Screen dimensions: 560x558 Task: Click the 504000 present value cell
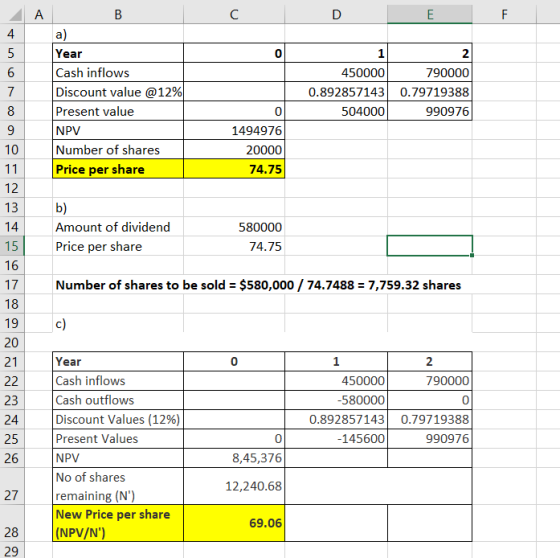[336, 111]
